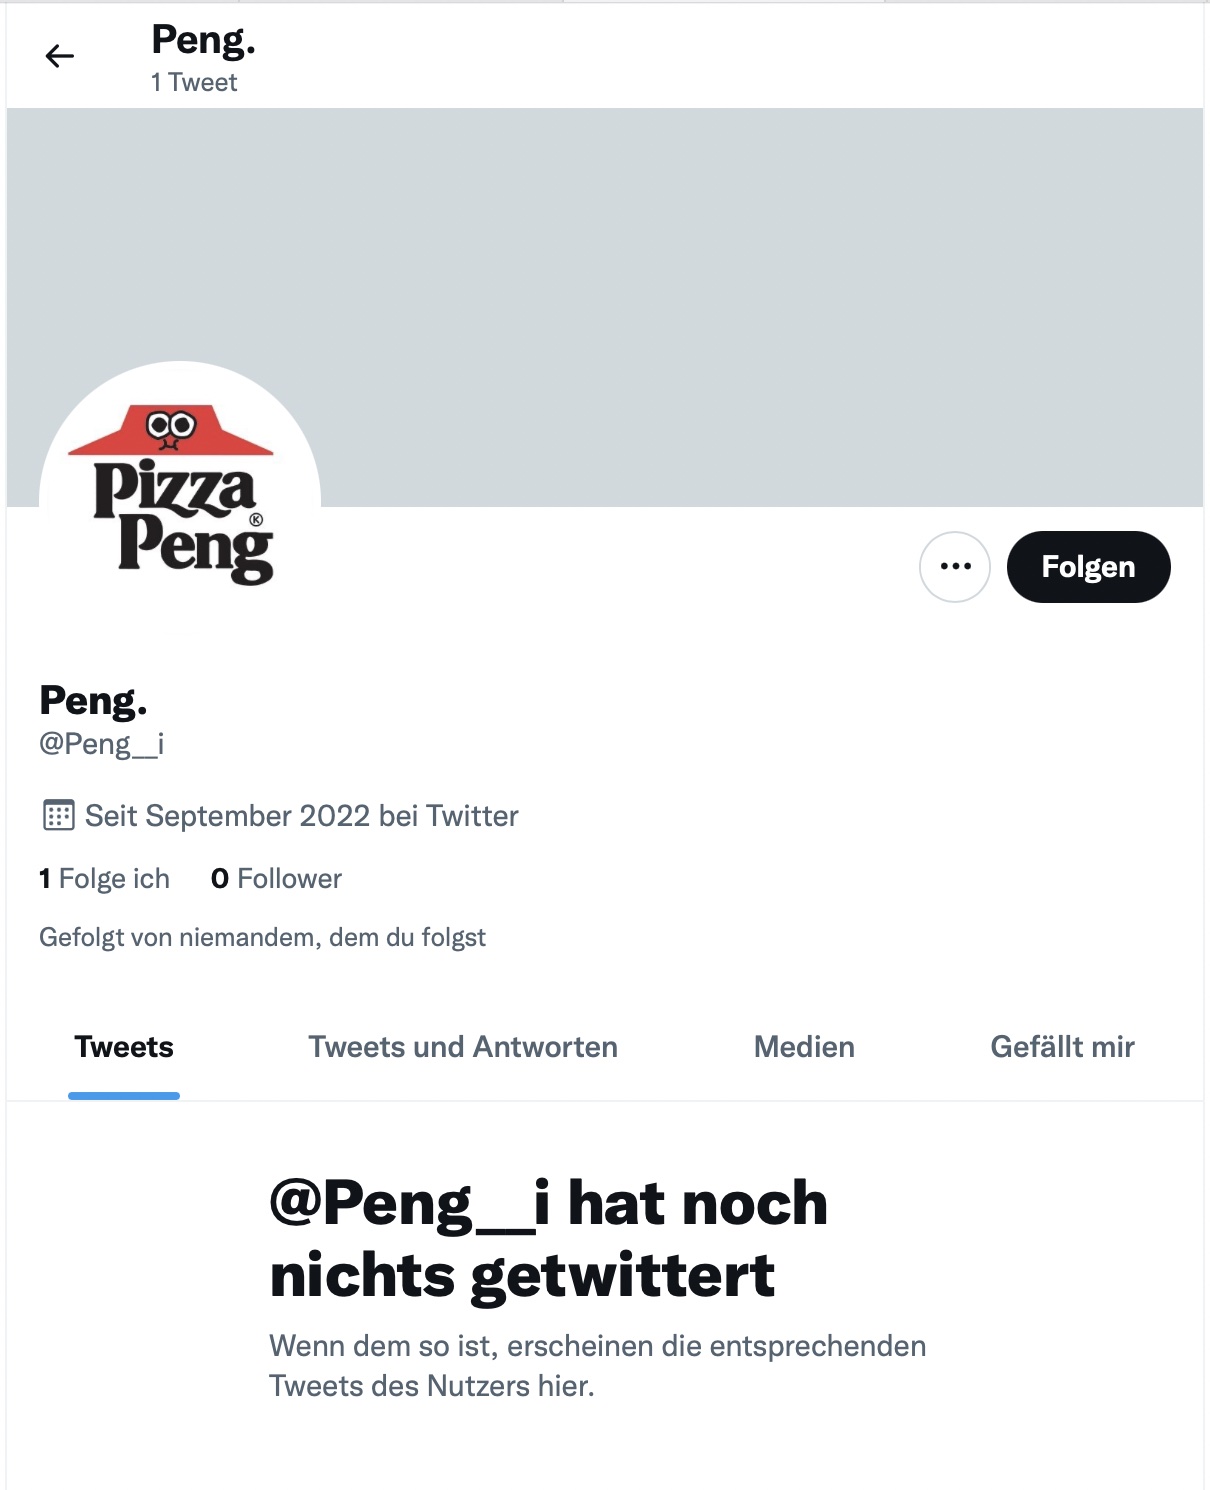Open the 0 Follower list
This screenshot has width=1210, height=1490.
[x=276, y=879]
